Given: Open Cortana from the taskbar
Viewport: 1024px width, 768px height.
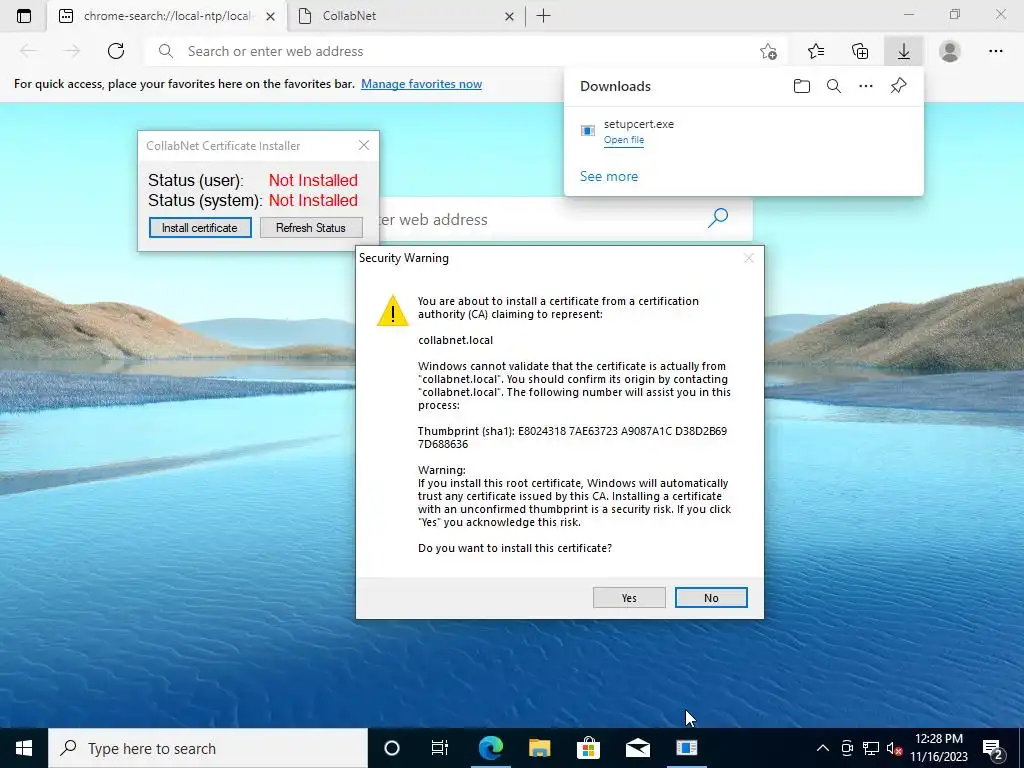Looking at the screenshot, I should click(x=391, y=748).
